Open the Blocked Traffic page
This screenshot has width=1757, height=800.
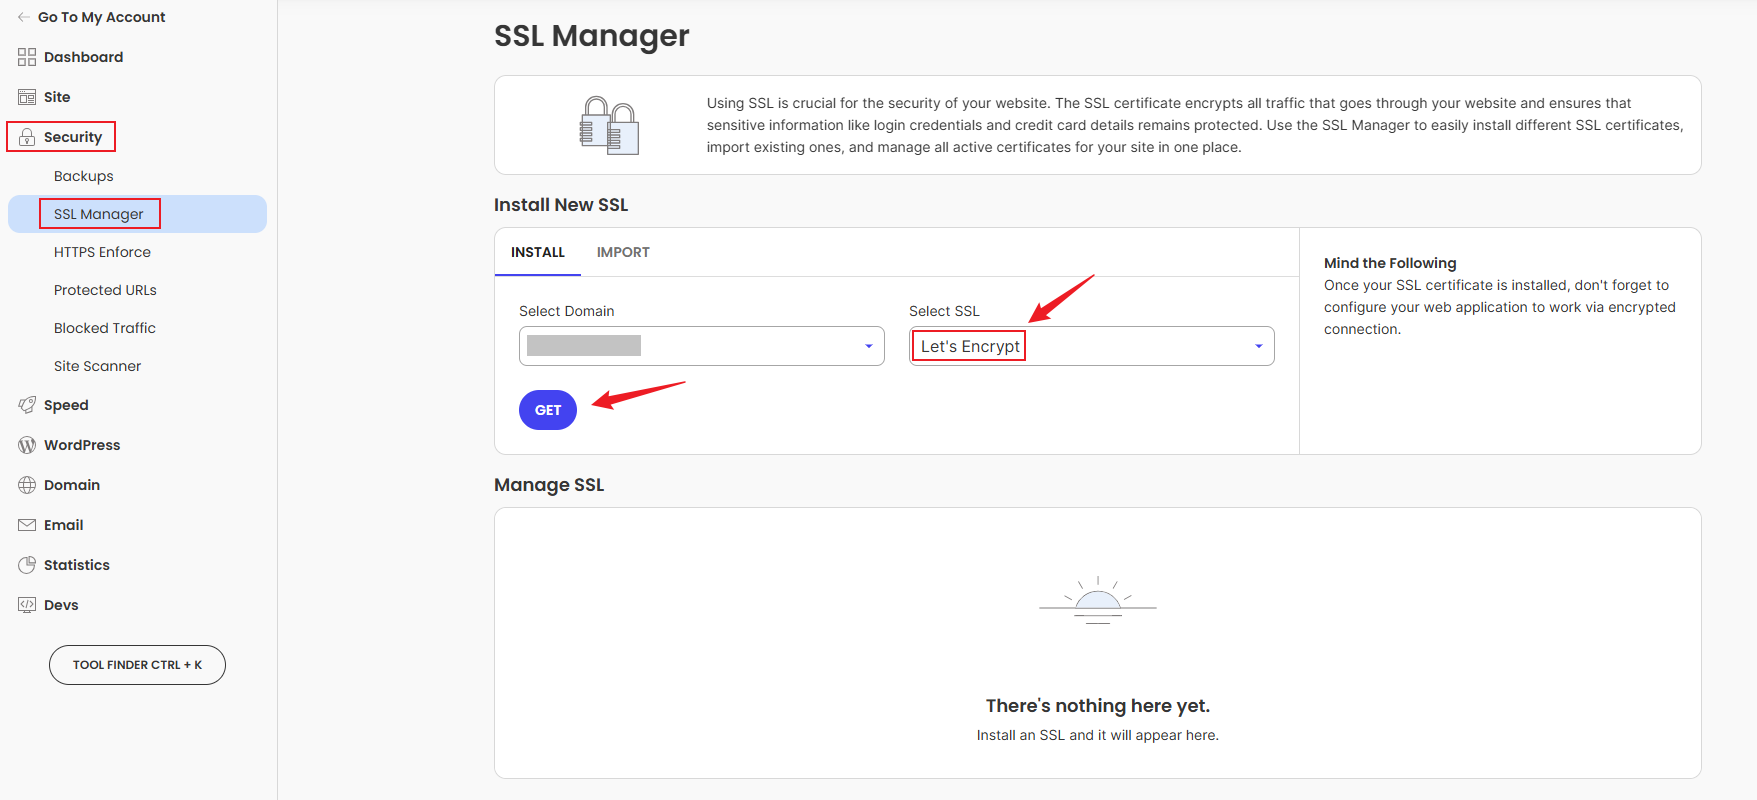click(105, 328)
